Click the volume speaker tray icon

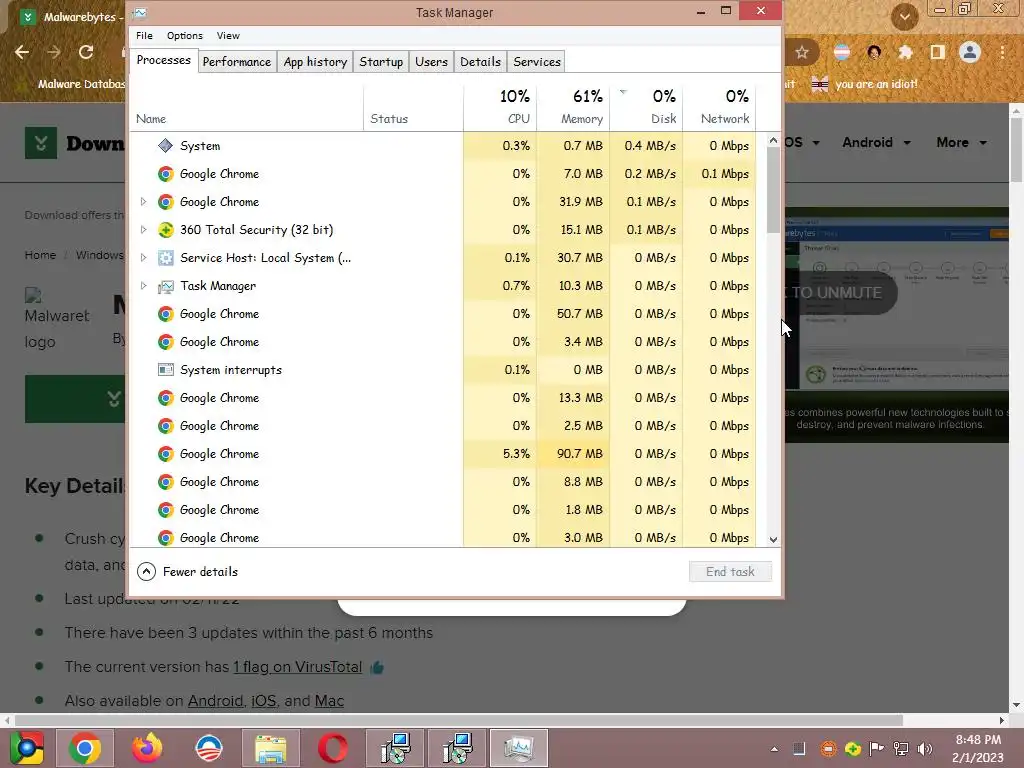point(925,749)
